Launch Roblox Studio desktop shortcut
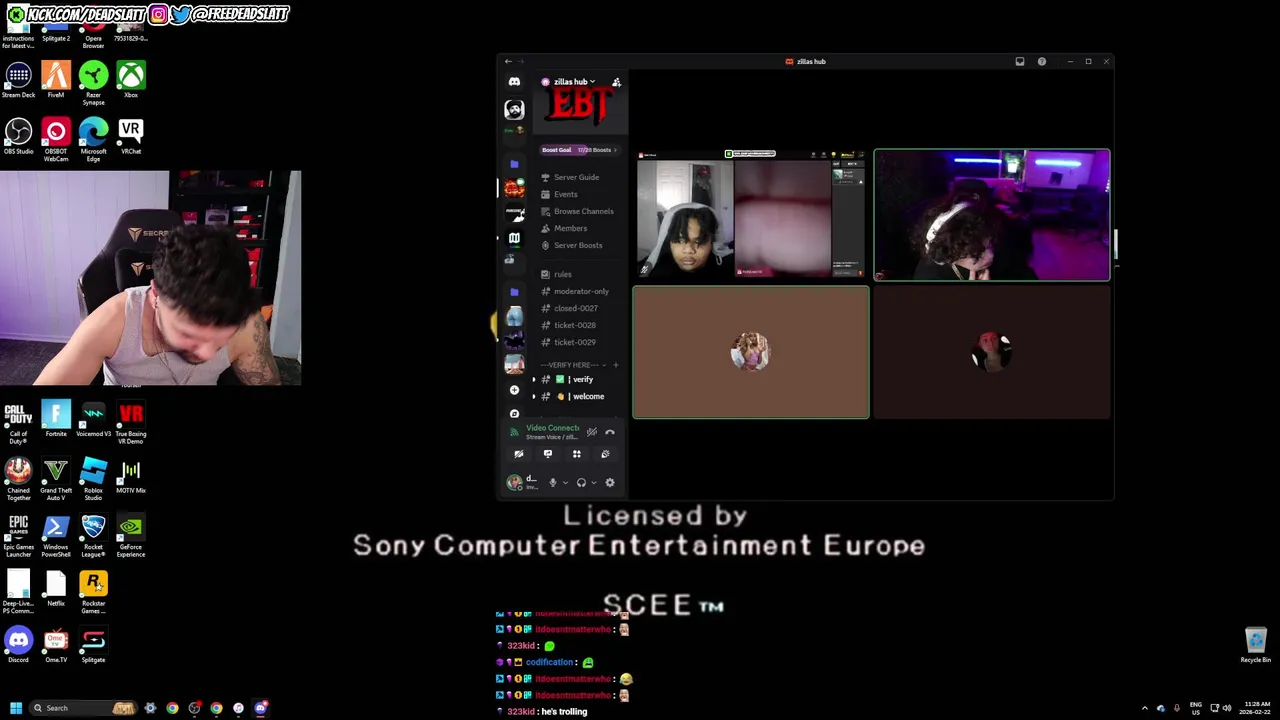Viewport: 1280px width, 720px height. click(93, 480)
